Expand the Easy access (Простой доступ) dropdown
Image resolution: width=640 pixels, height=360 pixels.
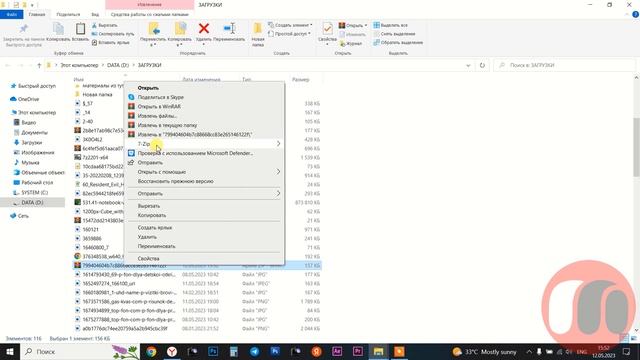click(290, 34)
